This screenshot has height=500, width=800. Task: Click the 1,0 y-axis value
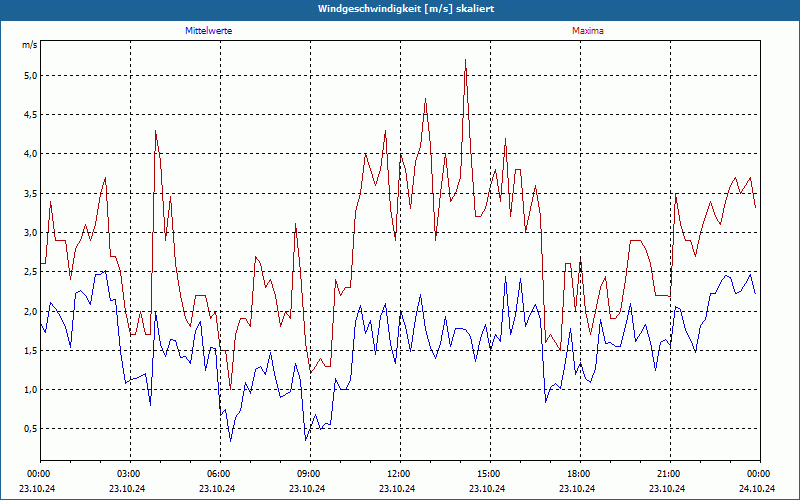point(31,390)
